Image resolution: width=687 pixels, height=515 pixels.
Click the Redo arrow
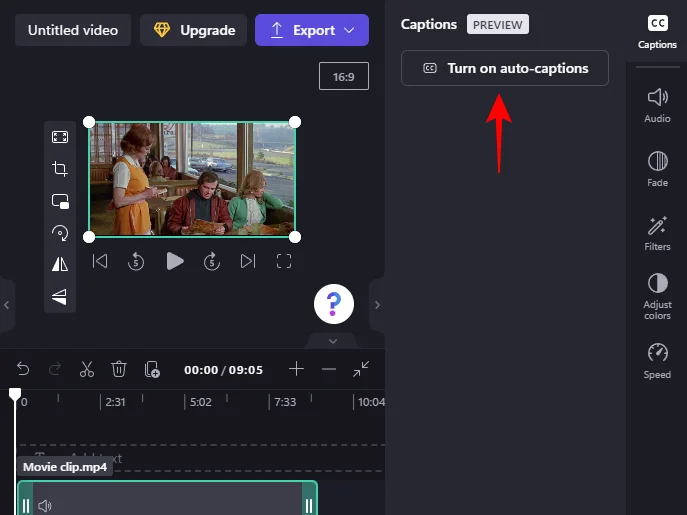click(x=55, y=369)
